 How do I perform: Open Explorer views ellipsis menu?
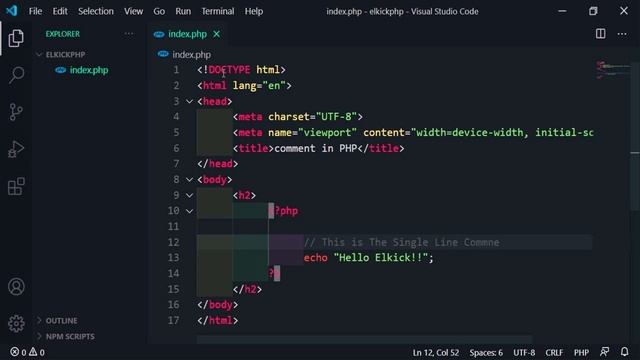coord(129,34)
